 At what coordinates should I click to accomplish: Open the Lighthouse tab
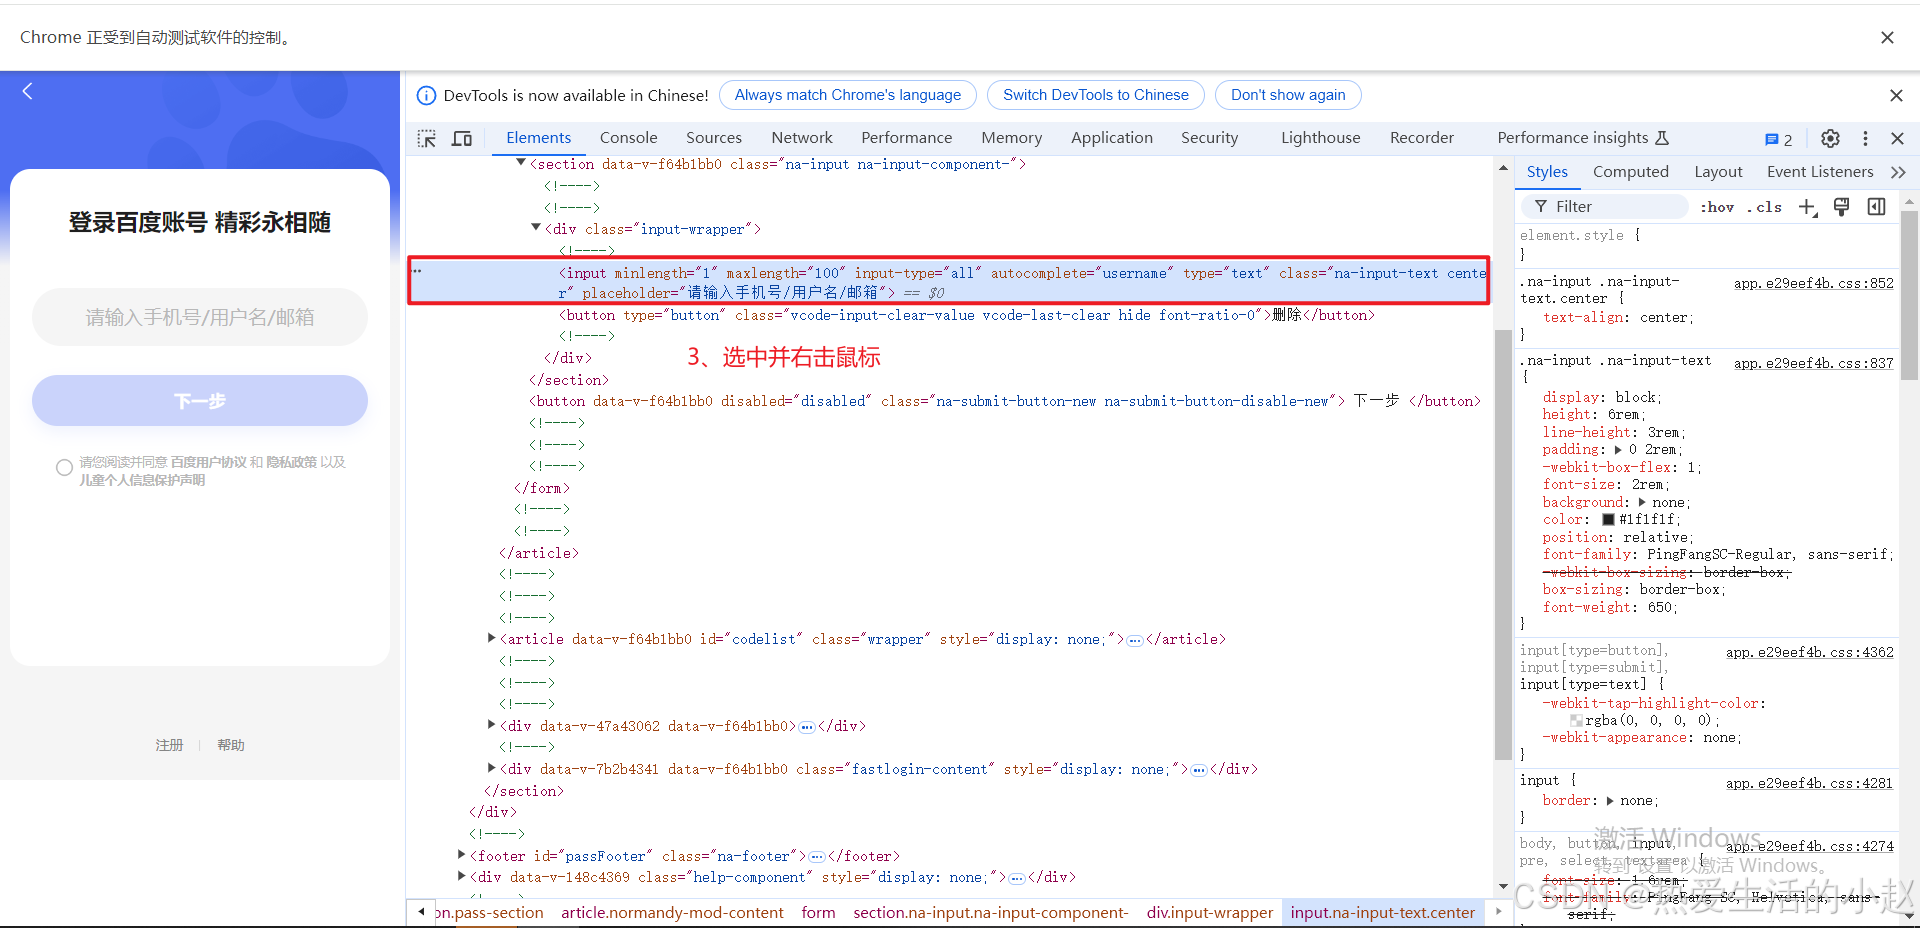(x=1320, y=138)
